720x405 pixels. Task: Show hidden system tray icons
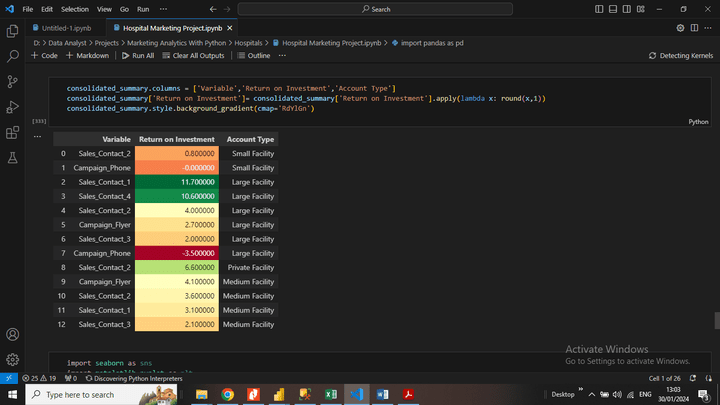[591, 394]
